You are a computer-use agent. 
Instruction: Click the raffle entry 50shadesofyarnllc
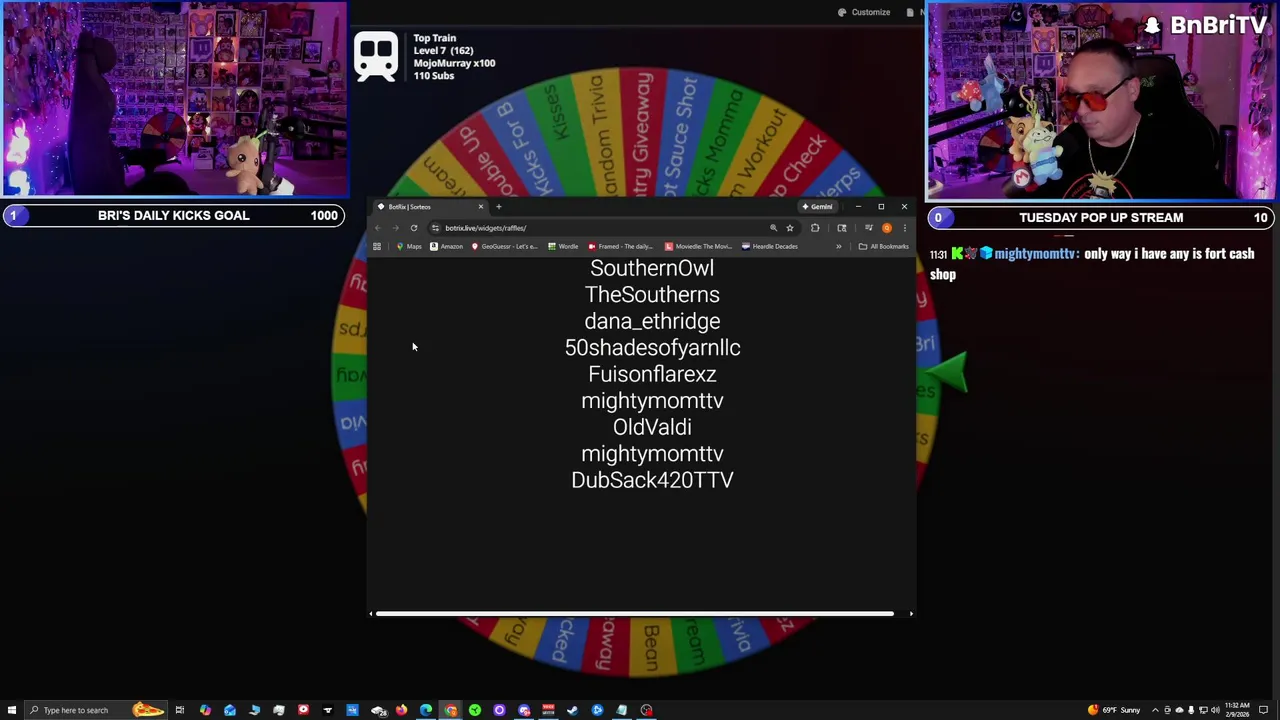(x=652, y=347)
